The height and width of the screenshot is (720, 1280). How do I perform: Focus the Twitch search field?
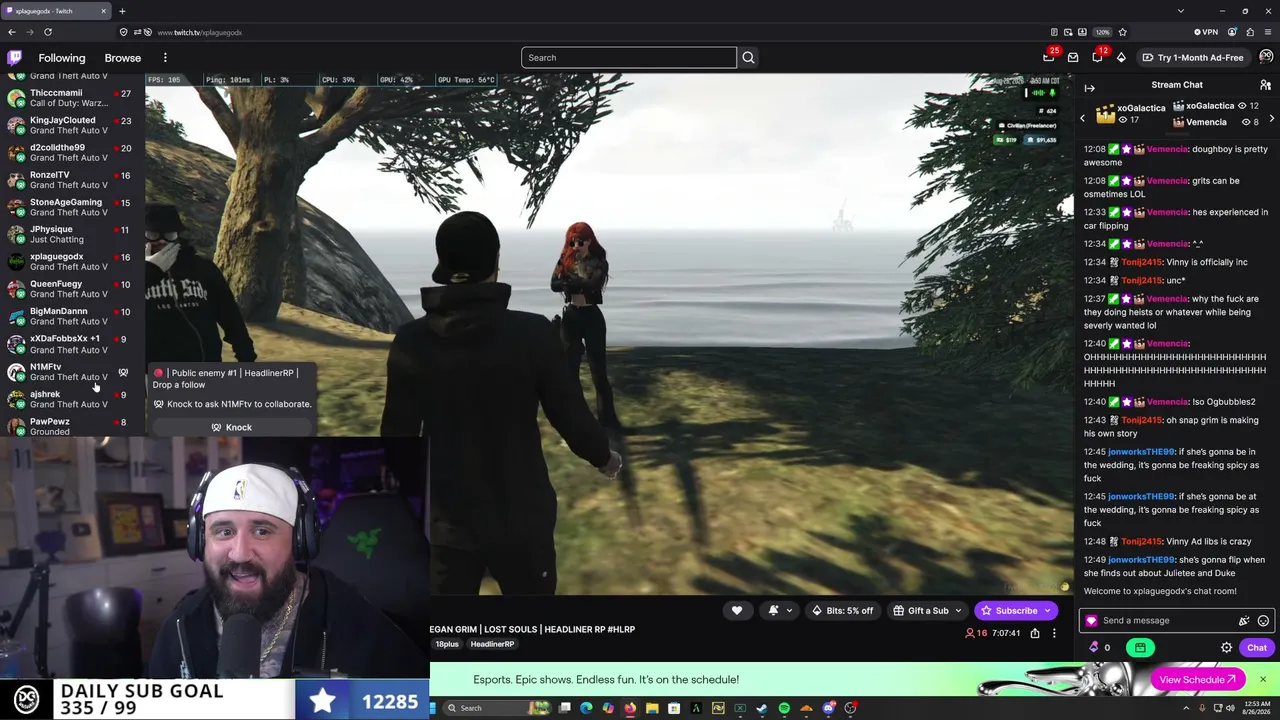[628, 58]
